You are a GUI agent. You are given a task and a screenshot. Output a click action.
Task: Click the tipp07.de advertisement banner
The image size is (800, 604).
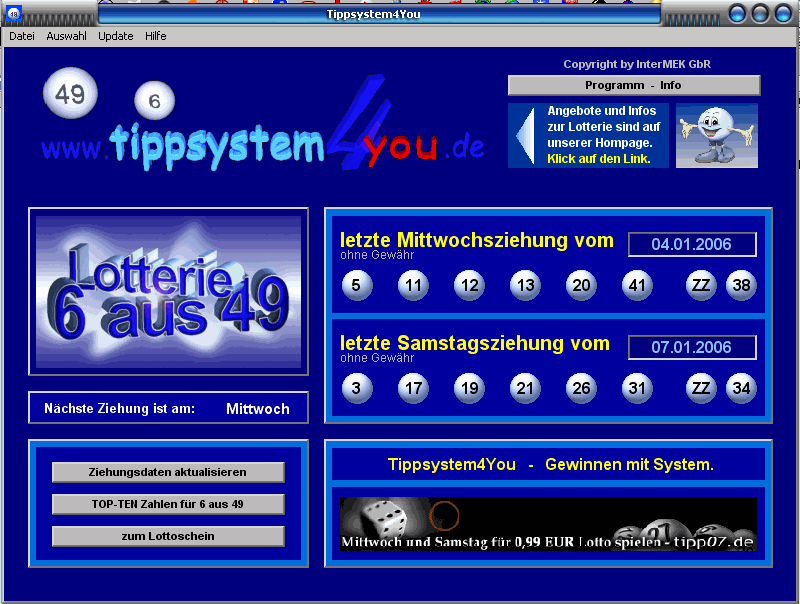click(548, 524)
